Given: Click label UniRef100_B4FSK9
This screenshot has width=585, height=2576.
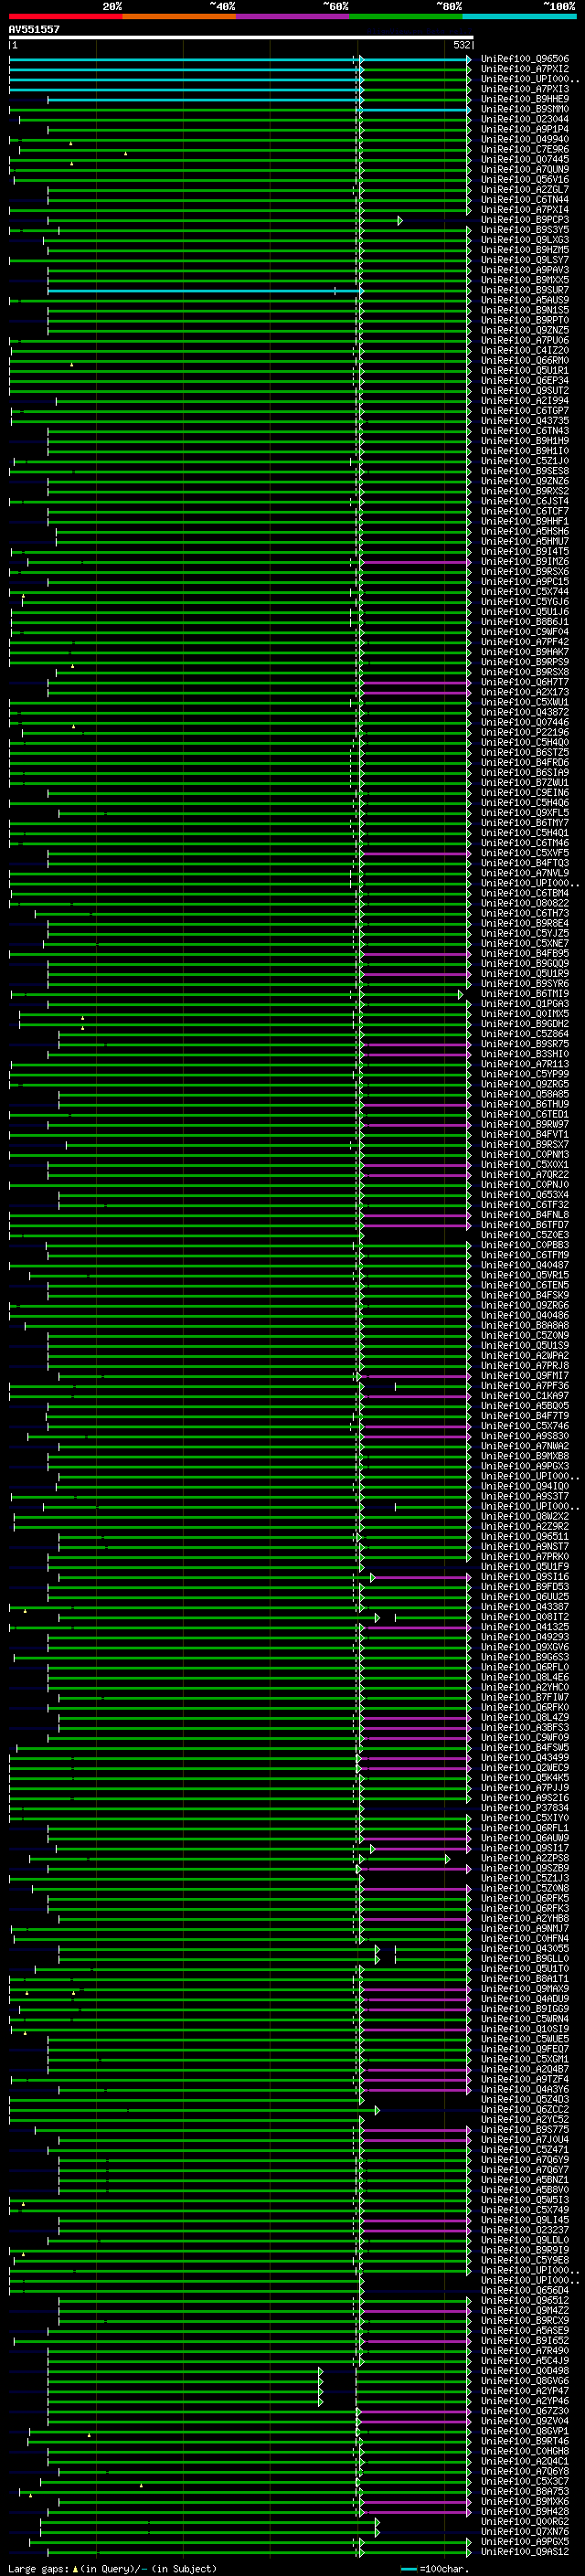Looking at the screenshot, I should tap(524, 1295).
